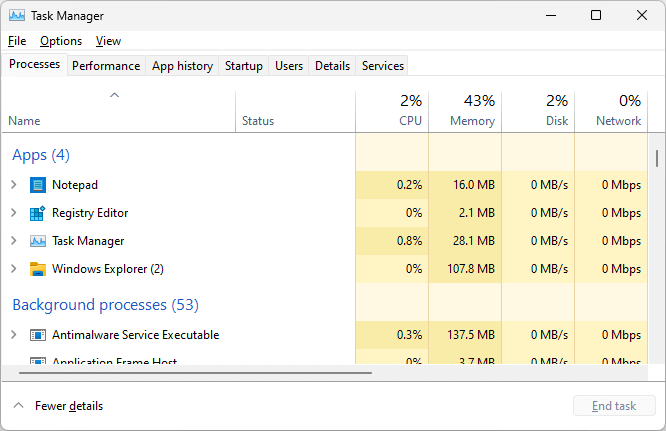This screenshot has width=666, height=431.
Task: Switch to the Users tab
Action: [289, 66]
